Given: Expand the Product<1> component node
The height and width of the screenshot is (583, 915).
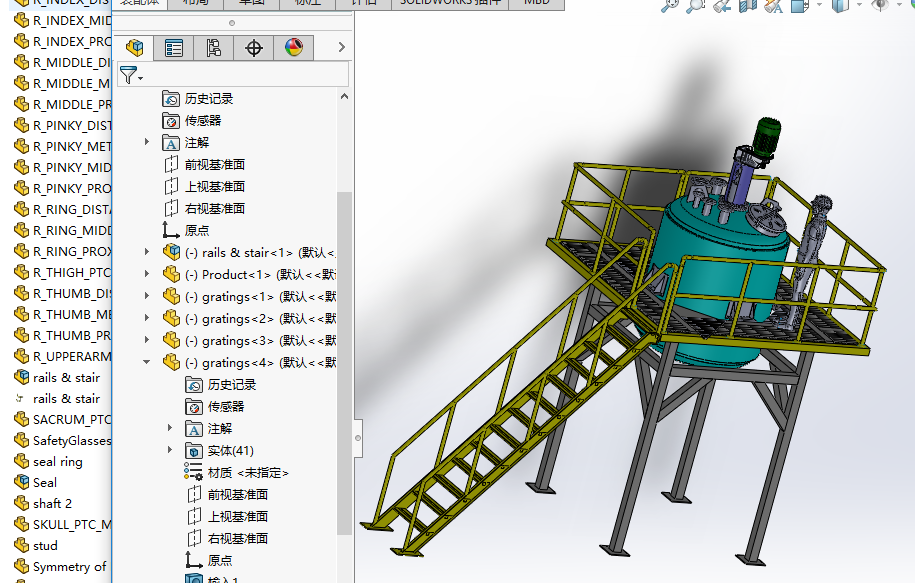Looking at the screenshot, I should [x=147, y=274].
